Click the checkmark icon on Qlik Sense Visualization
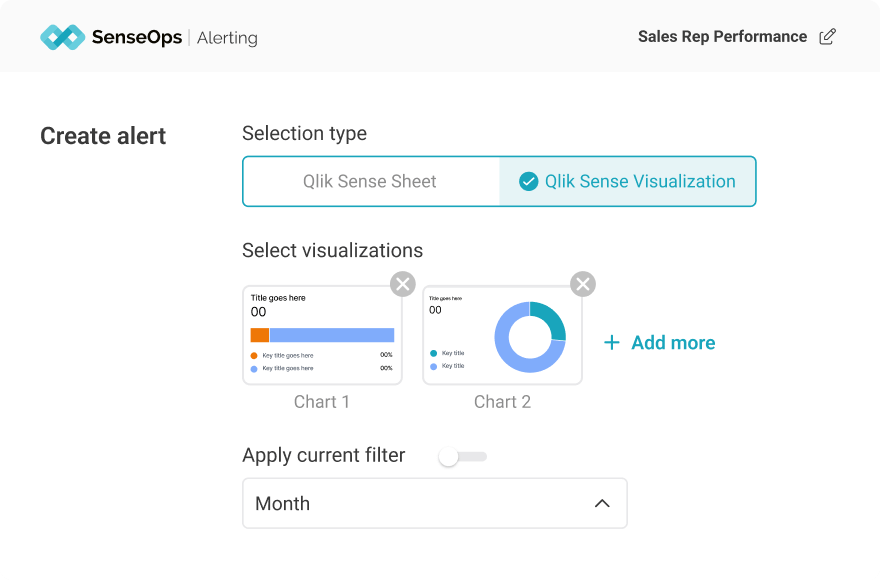Viewport: 880px width, 580px height. [x=528, y=181]
